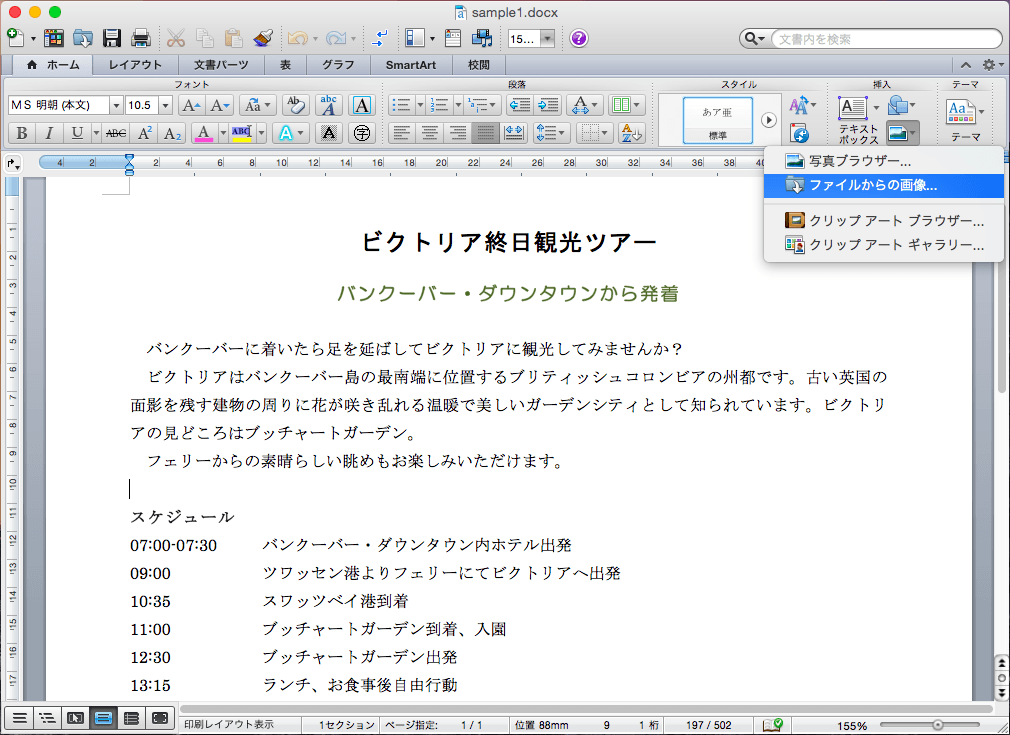Toggle Italic formatting
Screen dimensions: 1010x735
coord(49,133)
